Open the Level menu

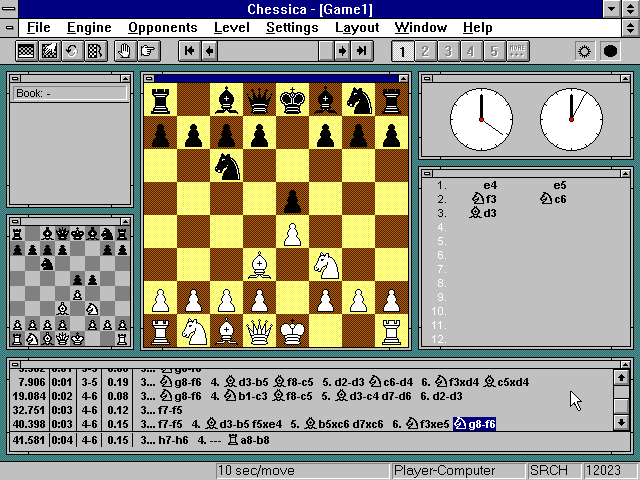[232, 27]
